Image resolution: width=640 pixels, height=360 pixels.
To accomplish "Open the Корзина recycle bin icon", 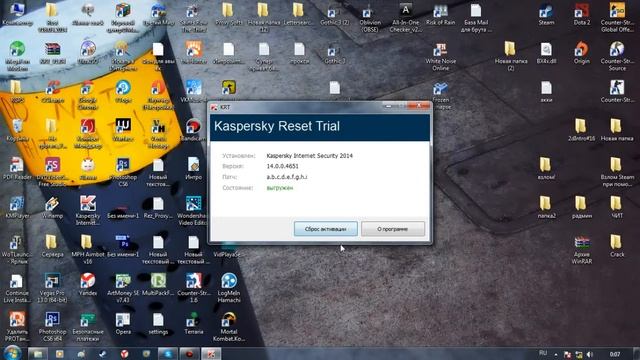I will 17,130.
